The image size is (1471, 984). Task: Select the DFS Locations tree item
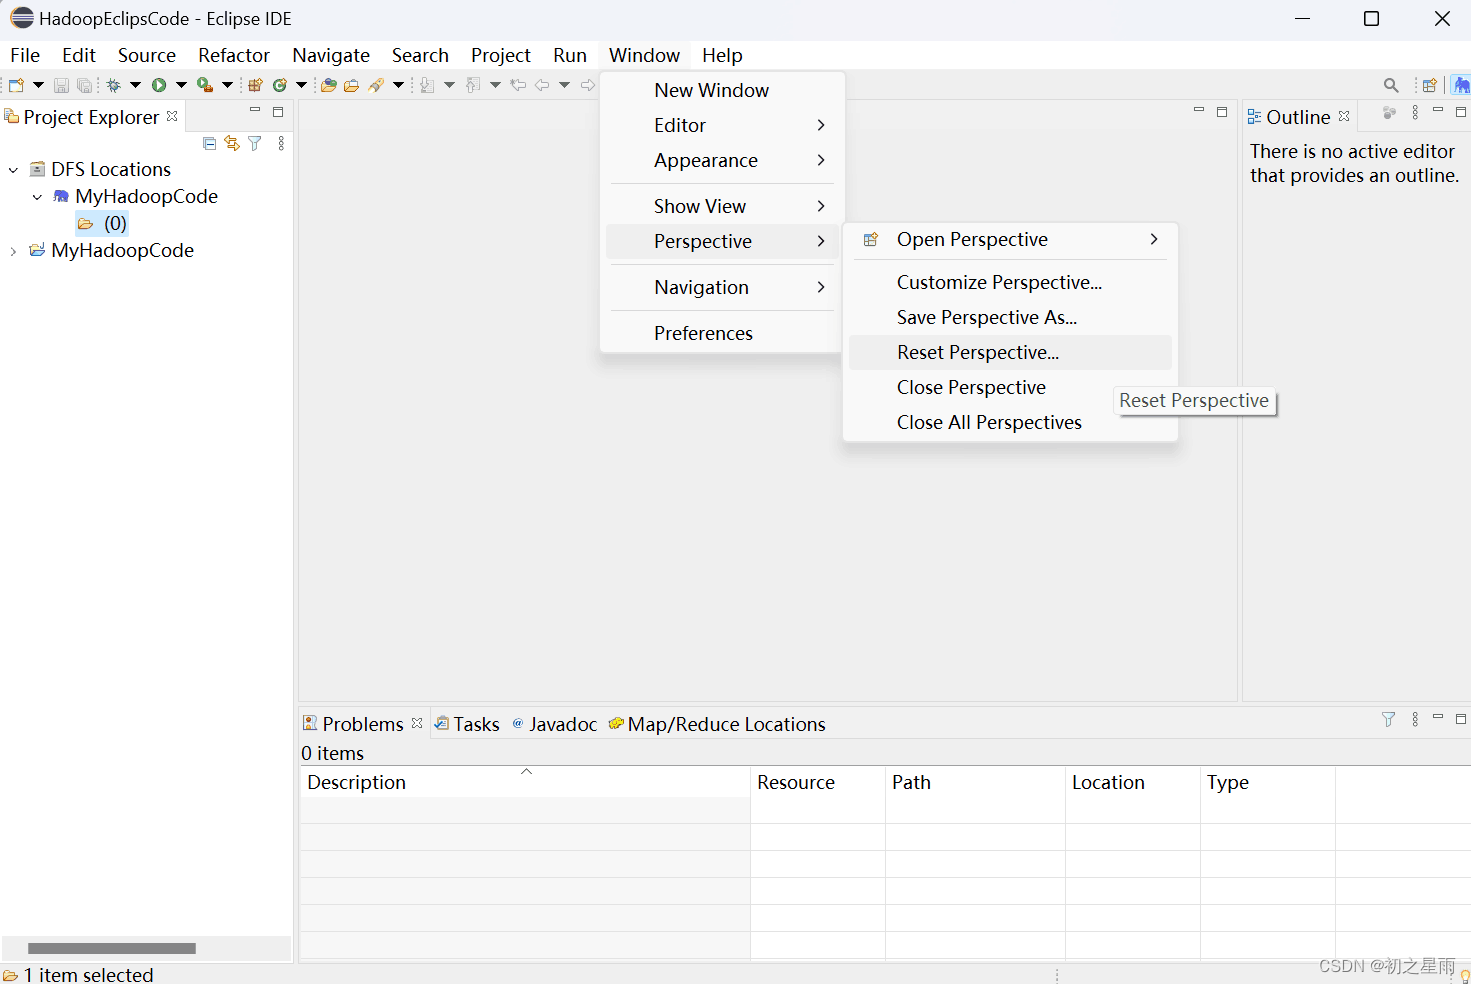100,169
